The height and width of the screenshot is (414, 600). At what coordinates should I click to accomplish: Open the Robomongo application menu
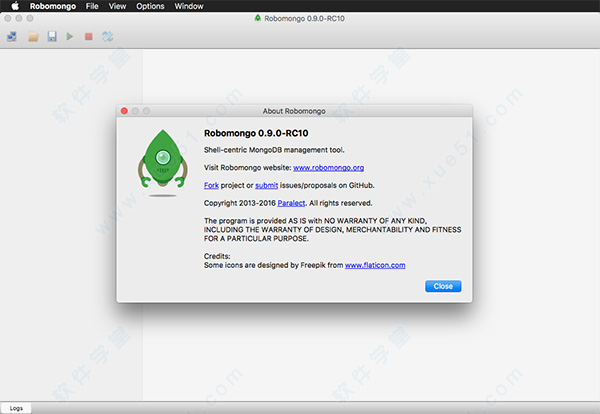pos(52,6)
